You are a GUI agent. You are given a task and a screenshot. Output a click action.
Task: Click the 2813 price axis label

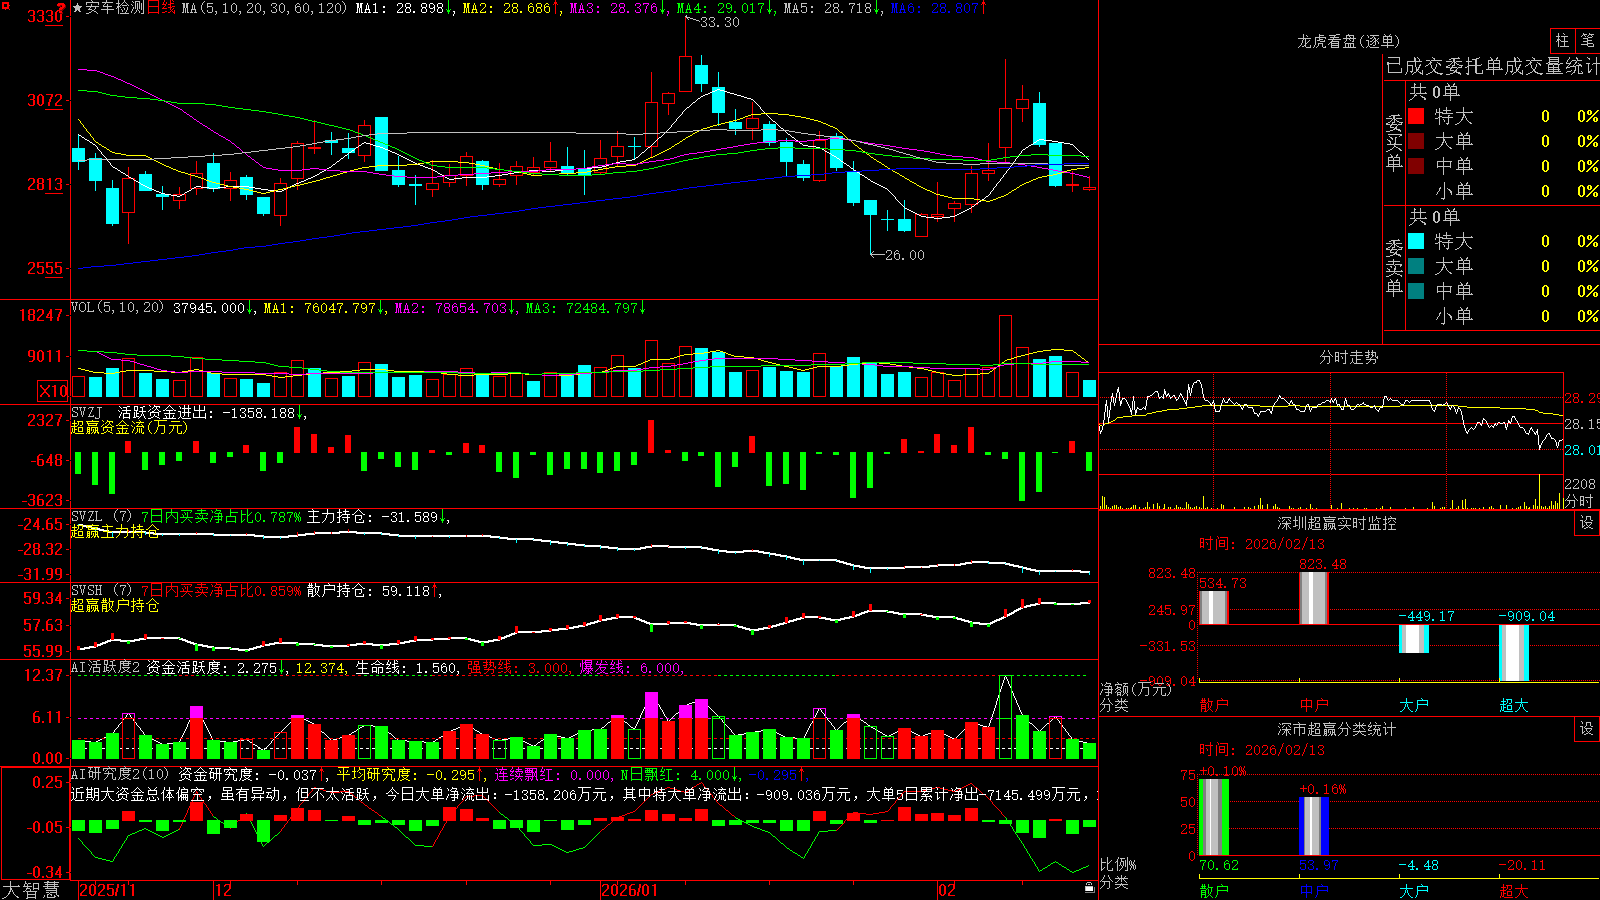tap(45, 184)
